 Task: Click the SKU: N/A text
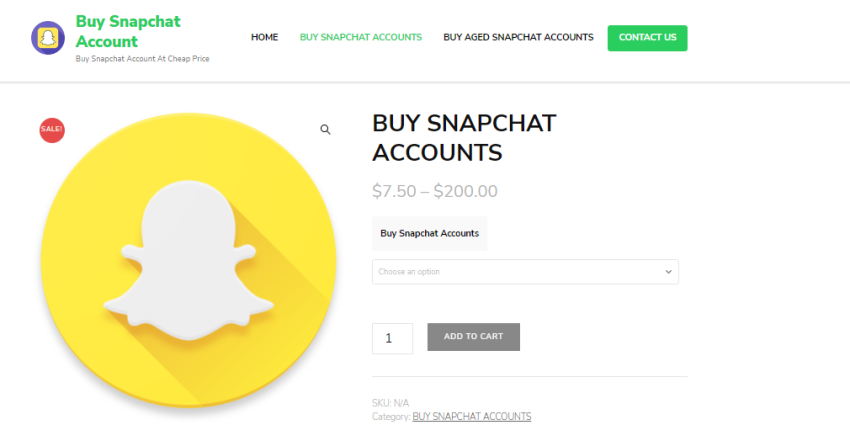coord(390,403)
